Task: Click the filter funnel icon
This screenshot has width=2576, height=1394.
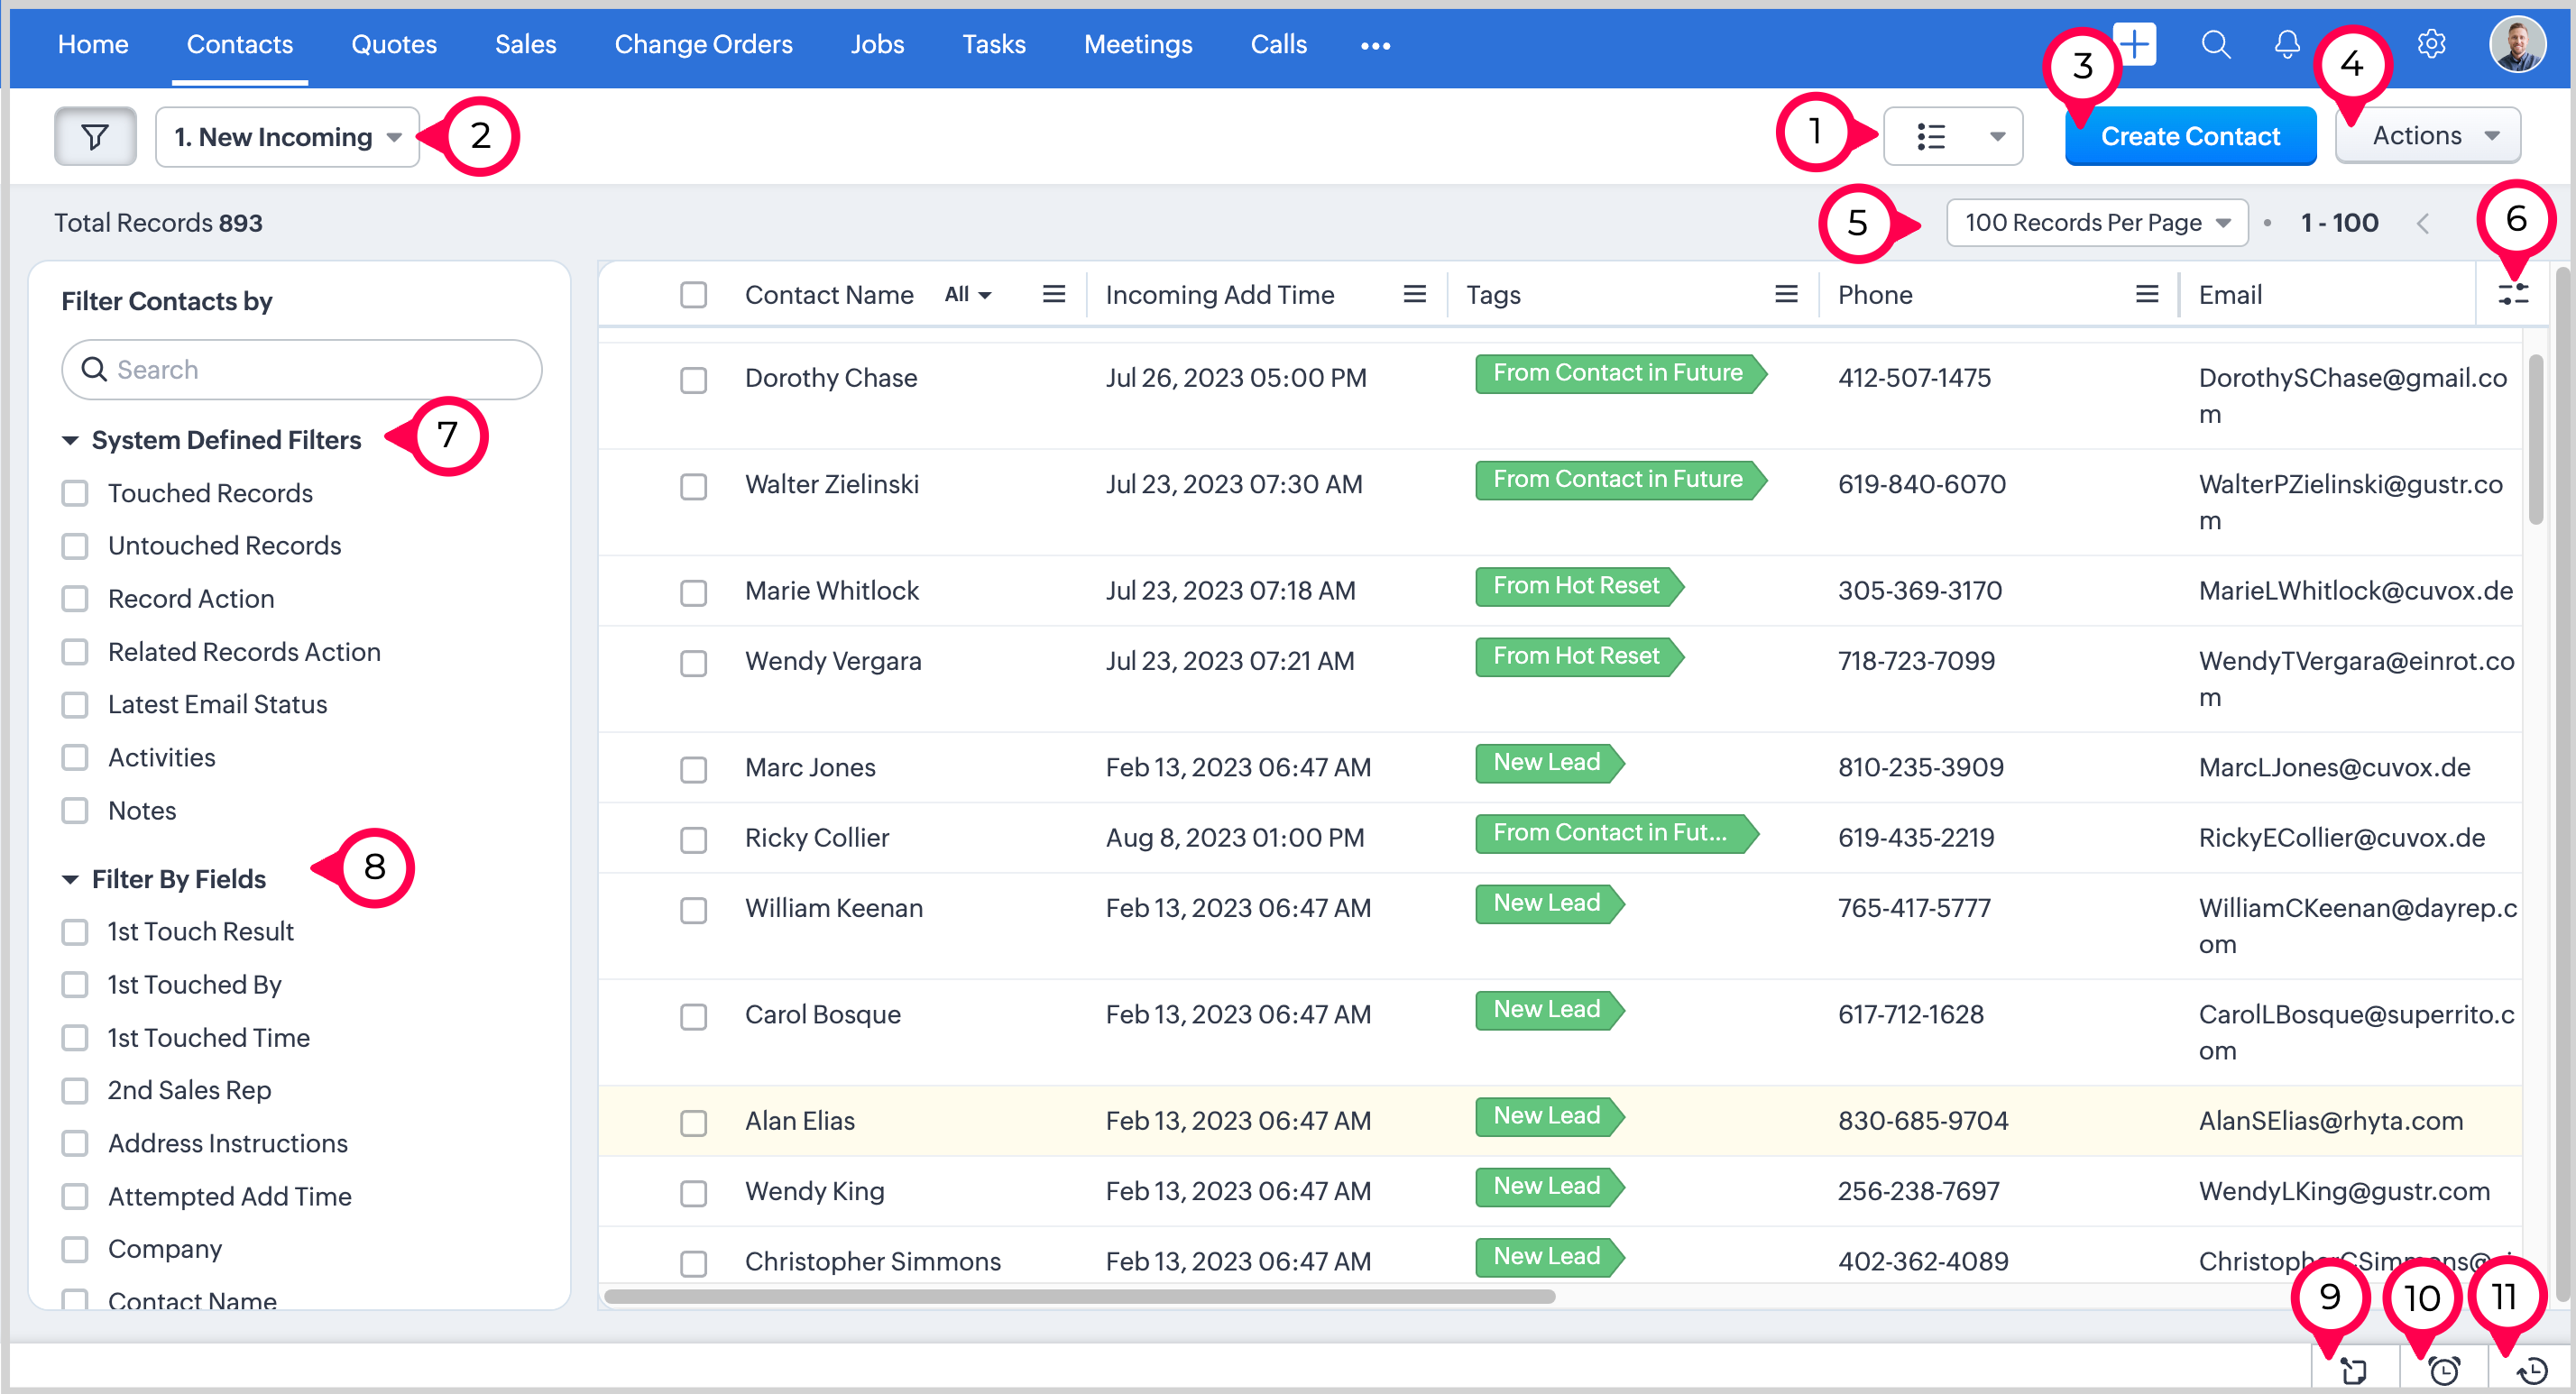Action: pyautogui.click(x=95, y=136)
